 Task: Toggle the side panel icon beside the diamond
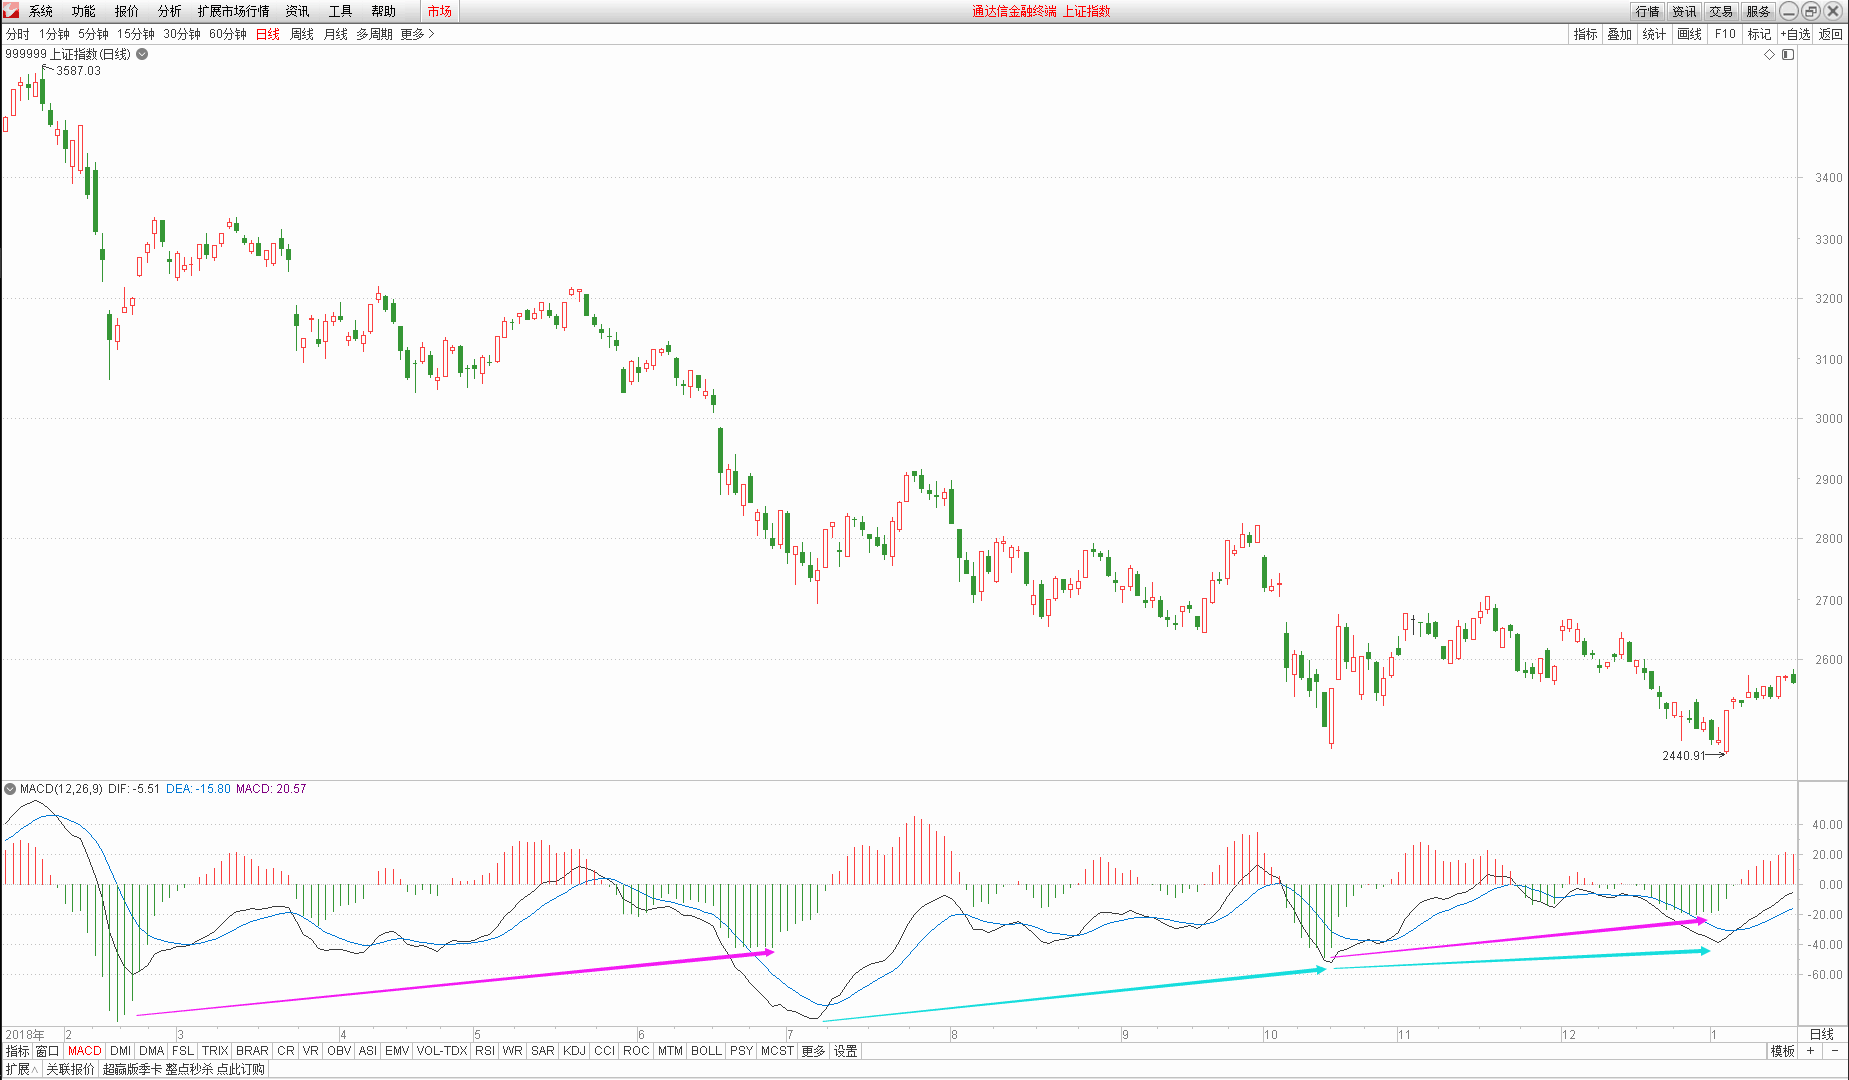tap(1788, 55)
